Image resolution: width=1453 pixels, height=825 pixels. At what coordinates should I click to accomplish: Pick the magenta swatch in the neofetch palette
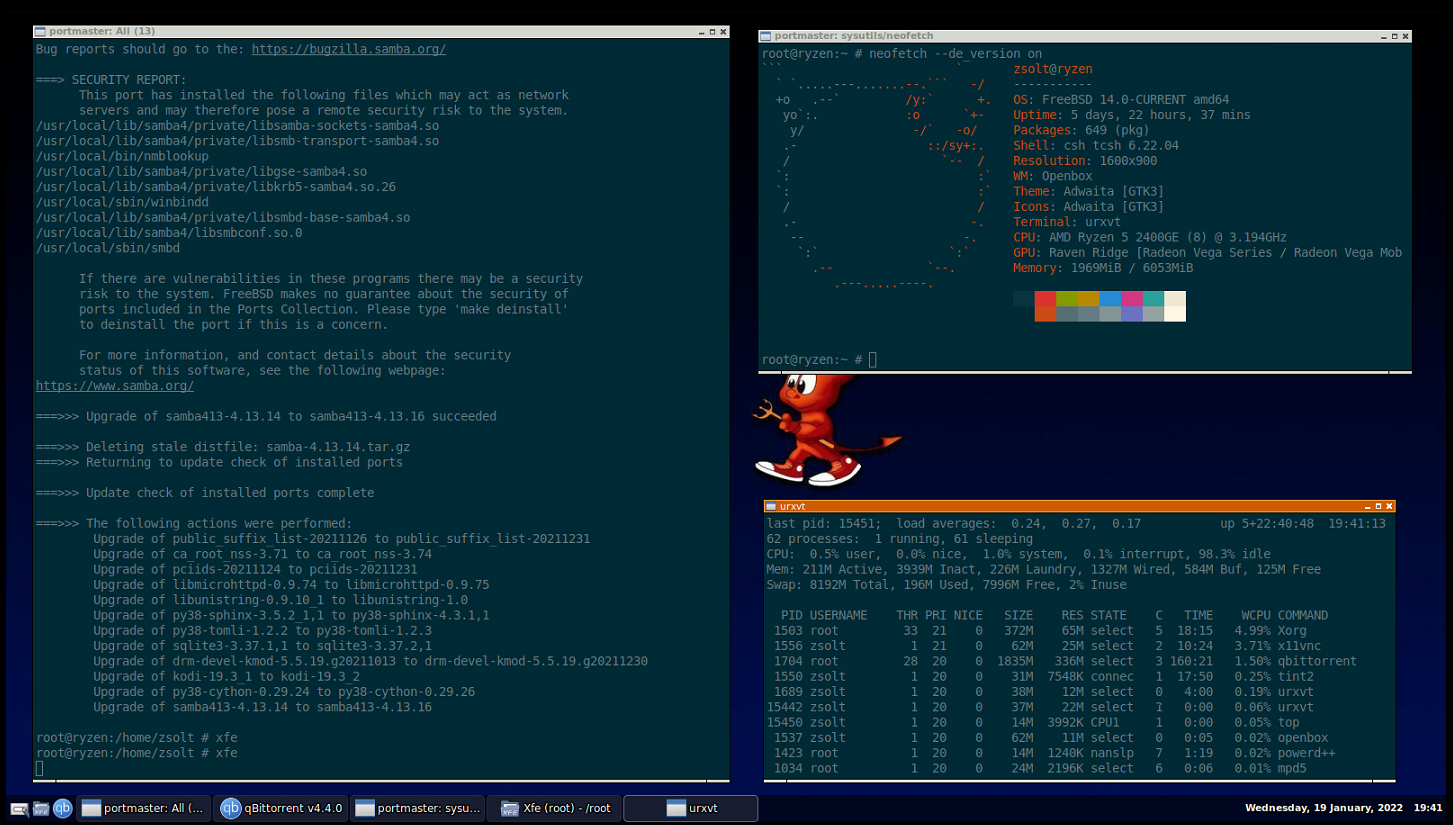1132,299
